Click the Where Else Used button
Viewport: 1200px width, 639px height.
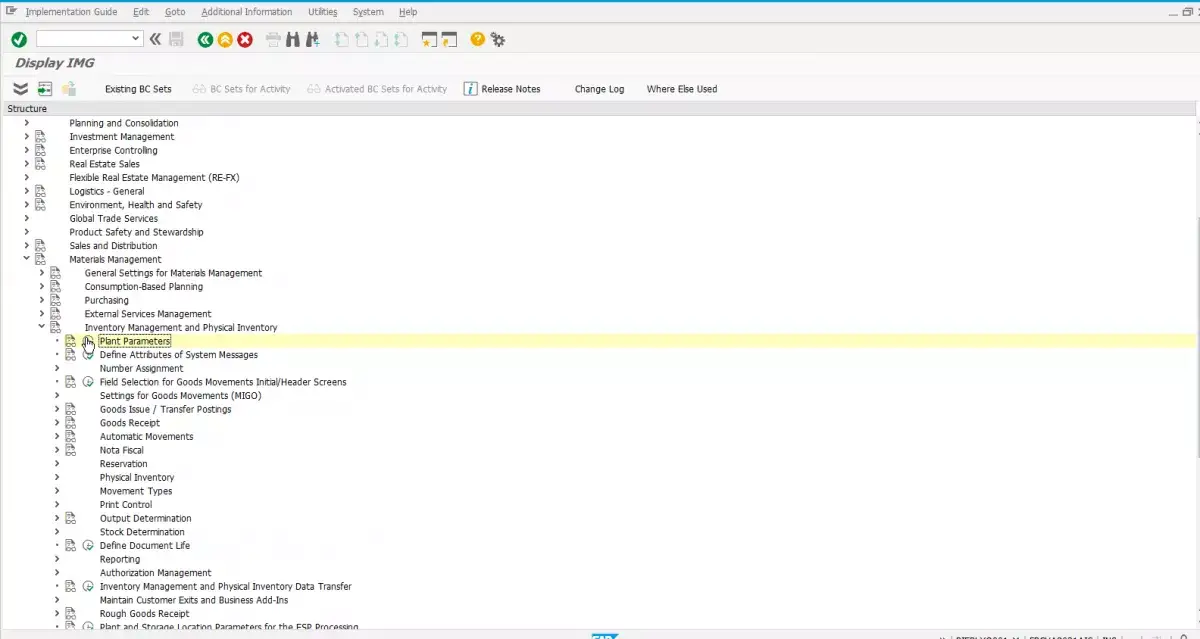click(682, 89)
